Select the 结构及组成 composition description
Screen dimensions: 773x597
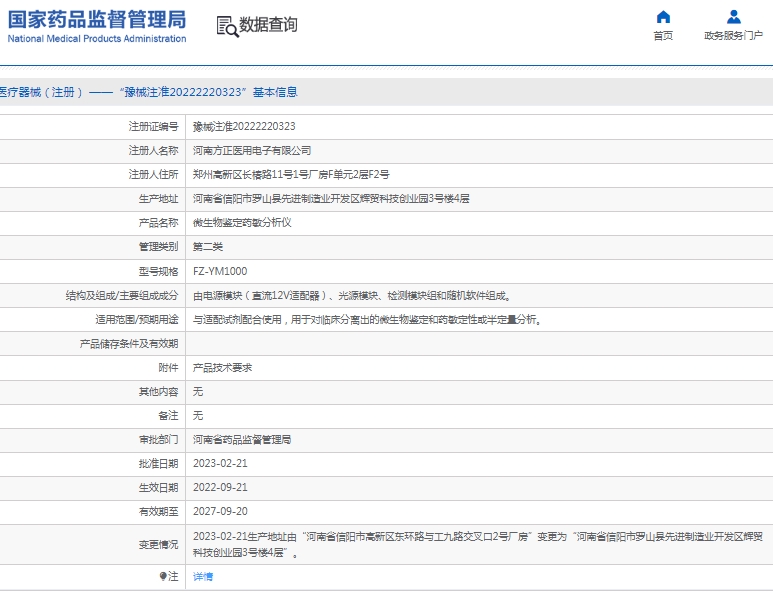(352, 295)
